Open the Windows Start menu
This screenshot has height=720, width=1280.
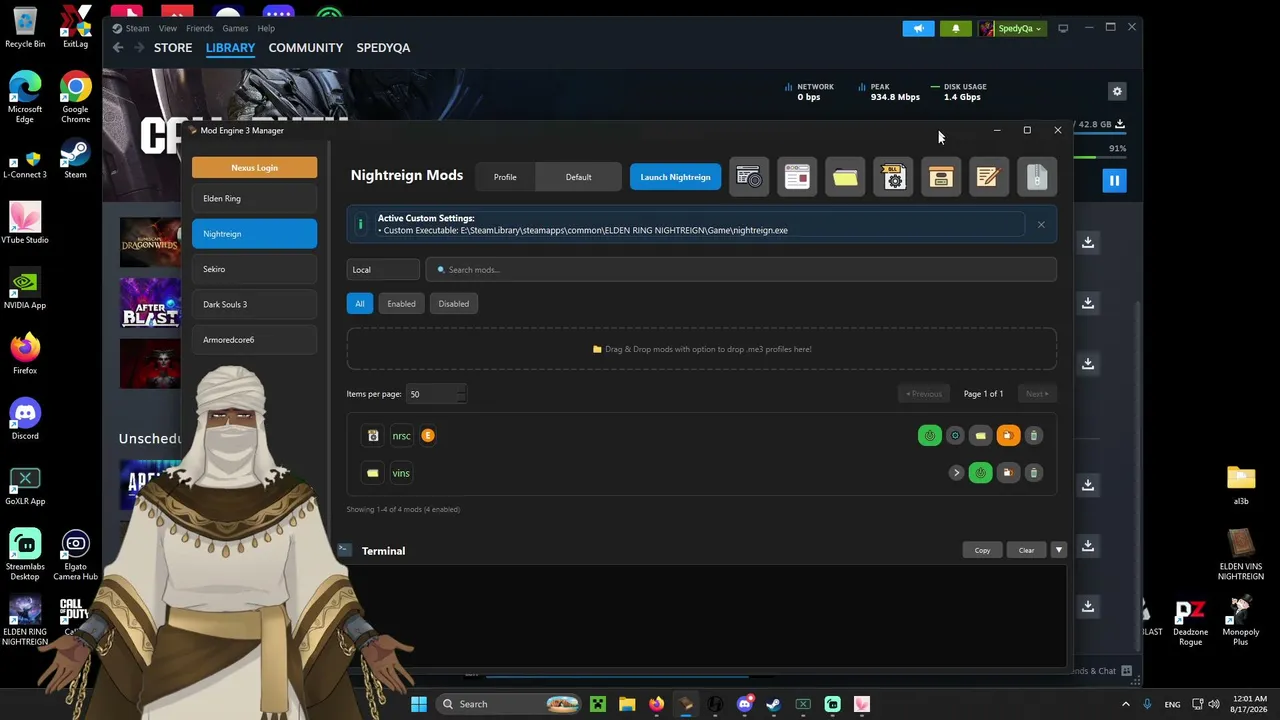(x=419, y=704)
